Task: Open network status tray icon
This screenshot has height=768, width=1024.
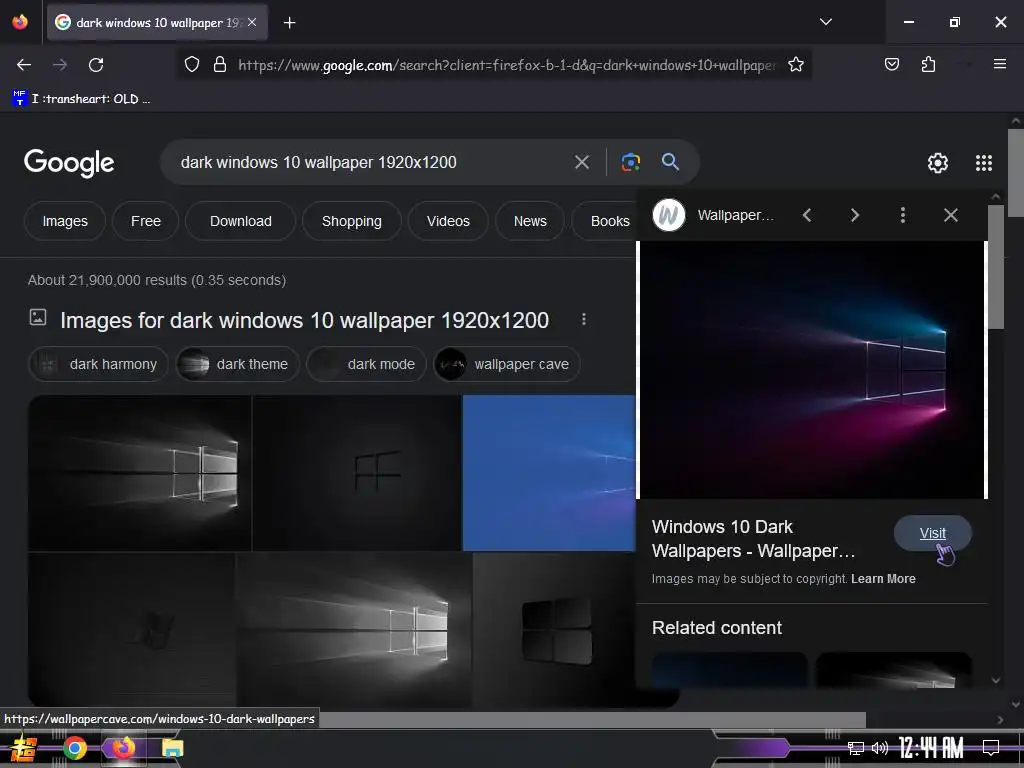Action: 855,748
